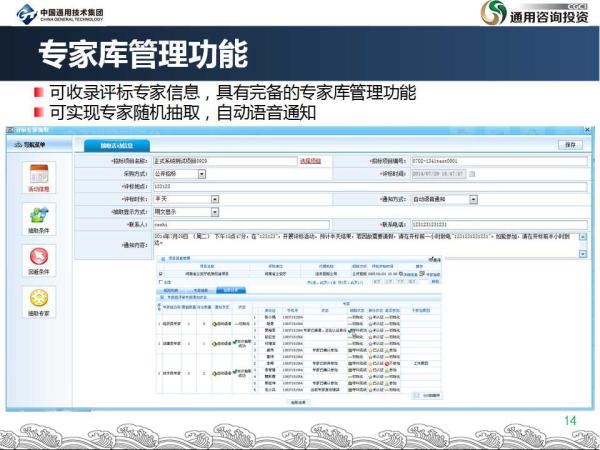Select the 回避条件 sidebar icon
This screenshot has width=600, height=450.
pos(39,262)
